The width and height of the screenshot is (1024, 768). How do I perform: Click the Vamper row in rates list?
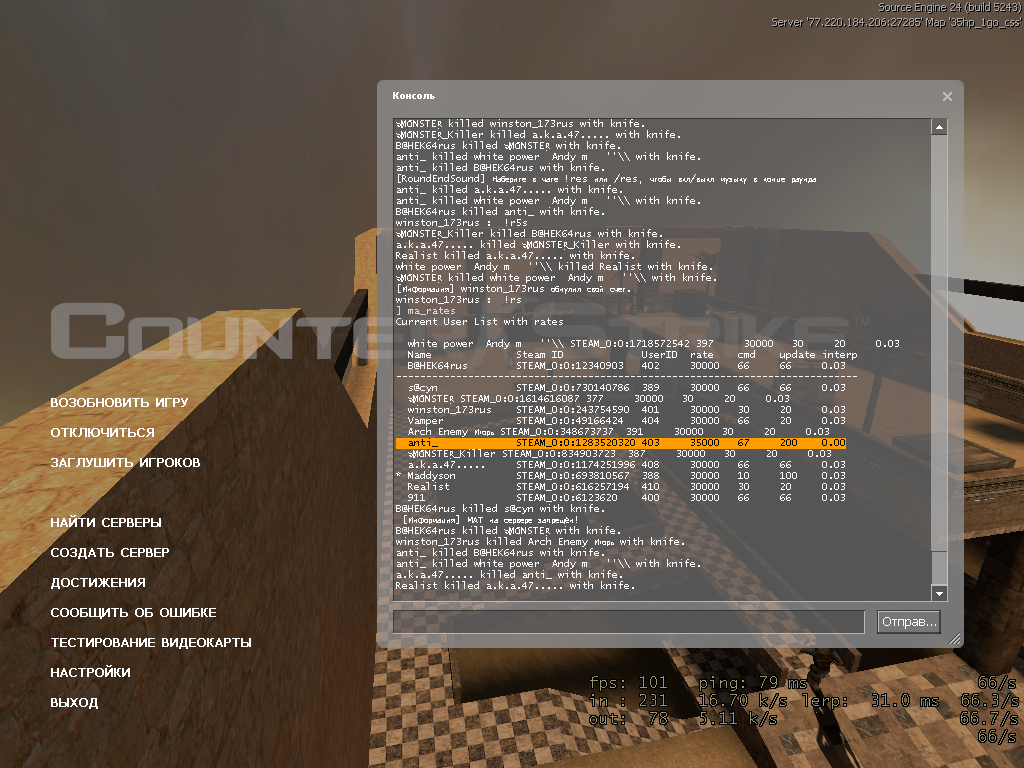(x=626, y=421)
